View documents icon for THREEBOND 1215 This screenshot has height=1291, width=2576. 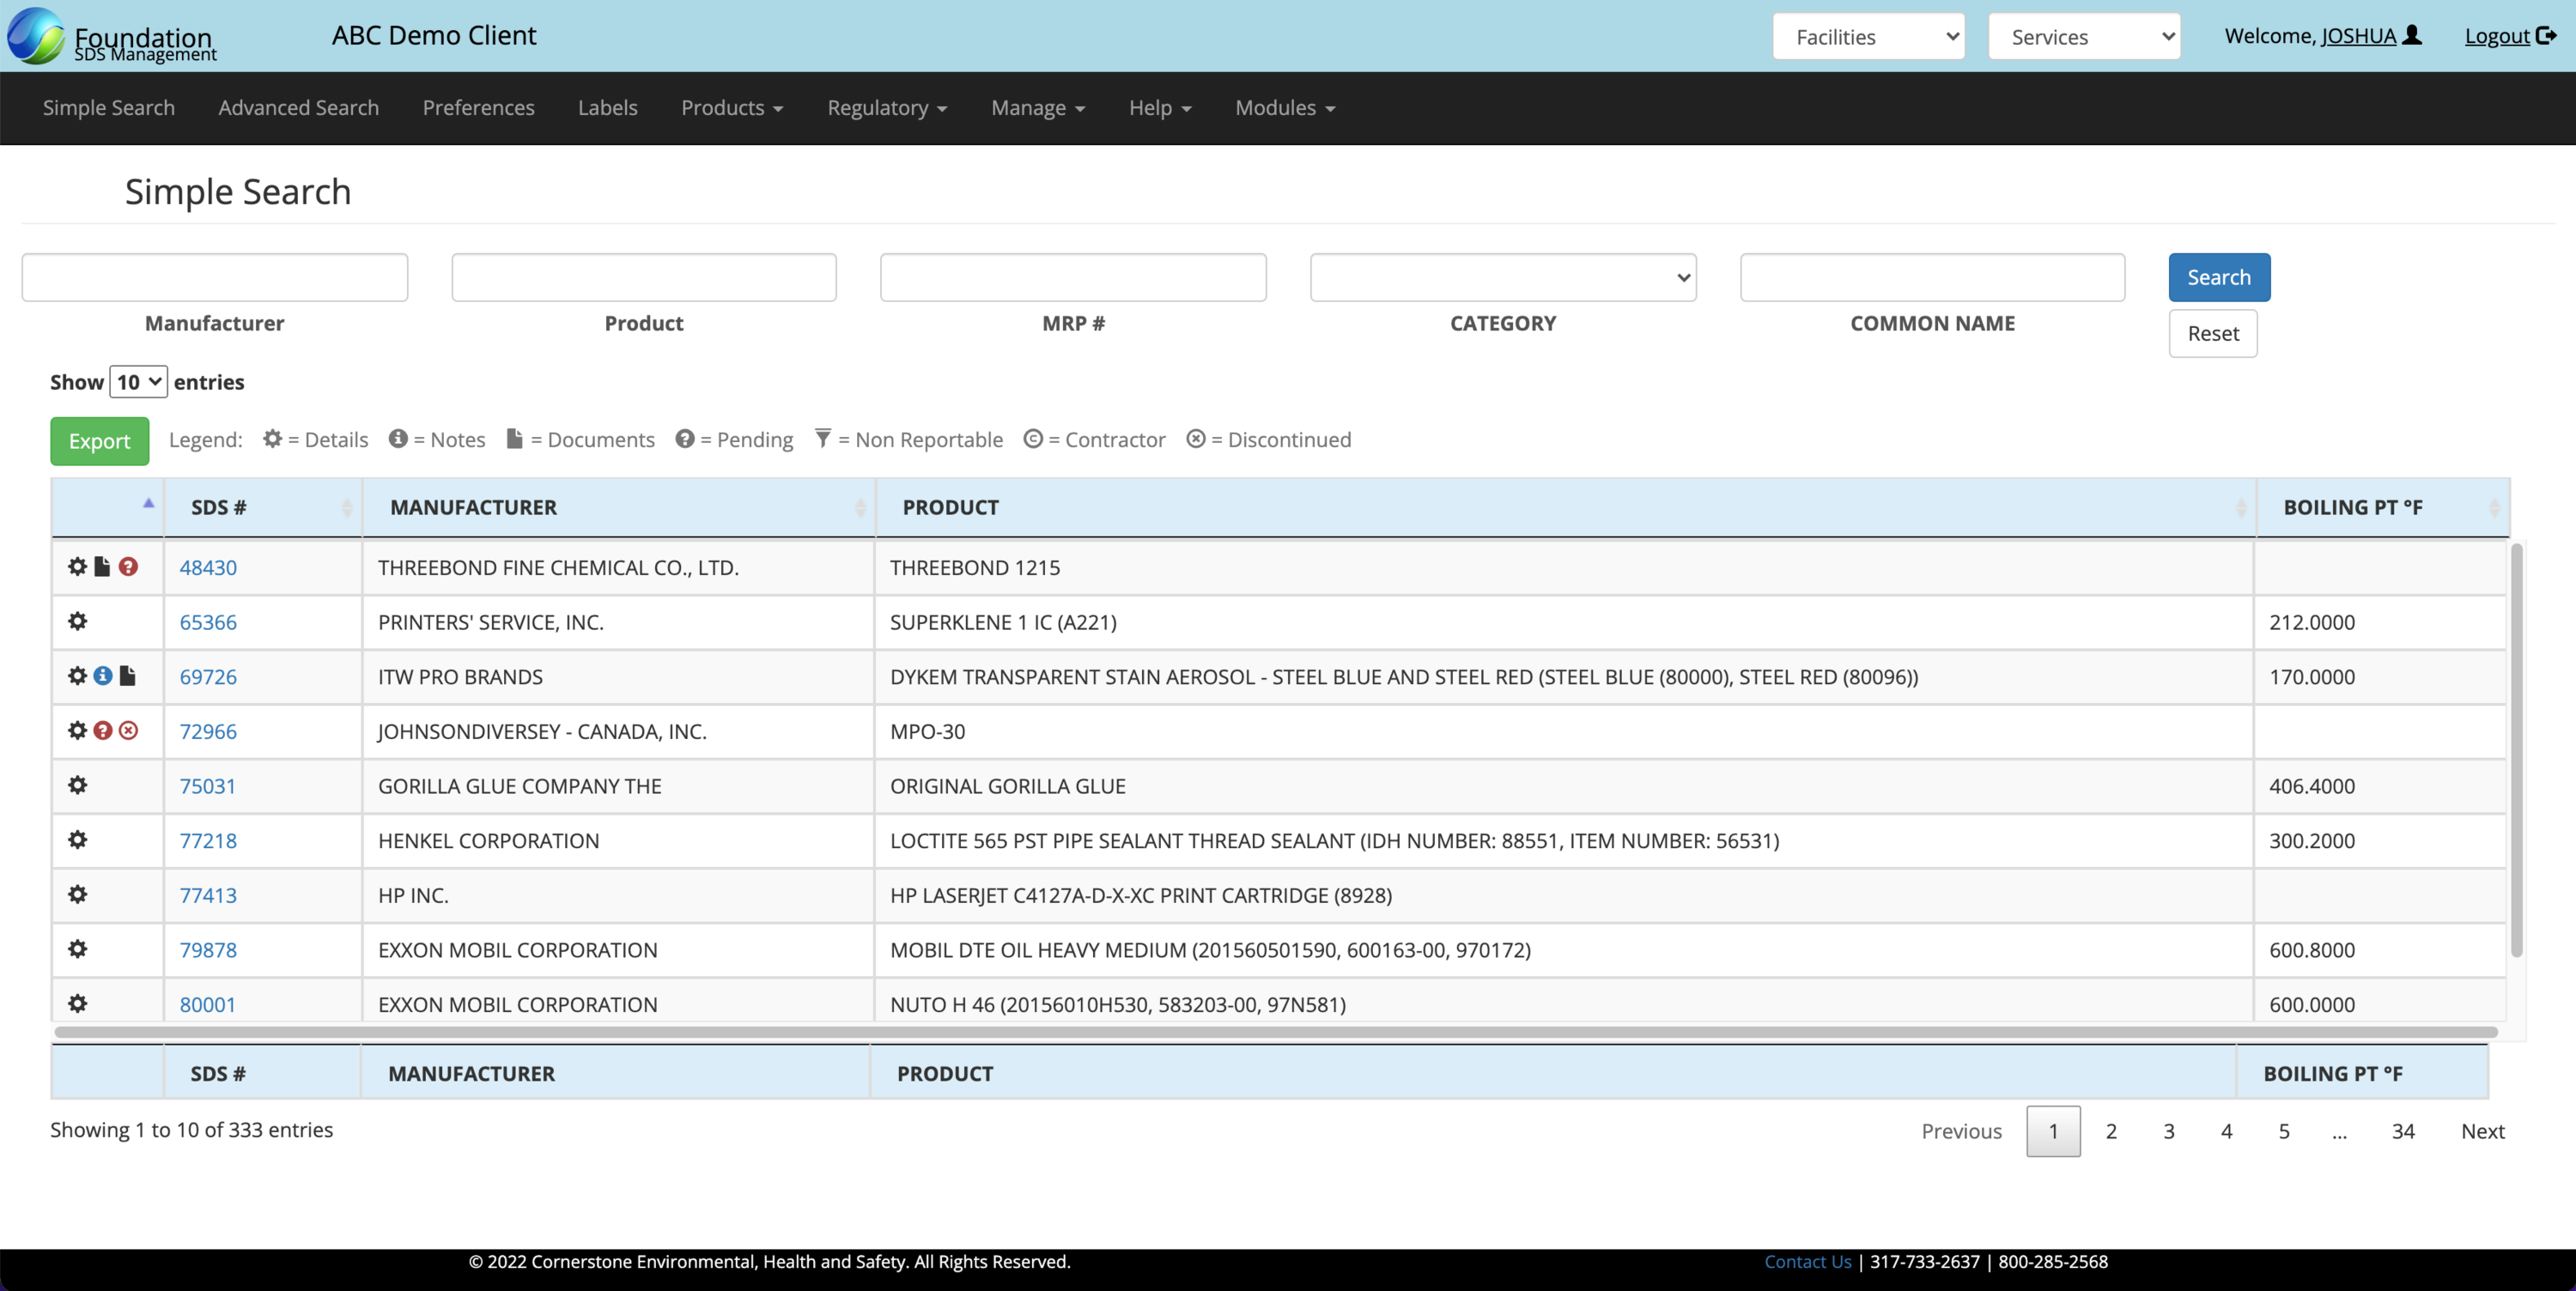(x=103, y=566)
